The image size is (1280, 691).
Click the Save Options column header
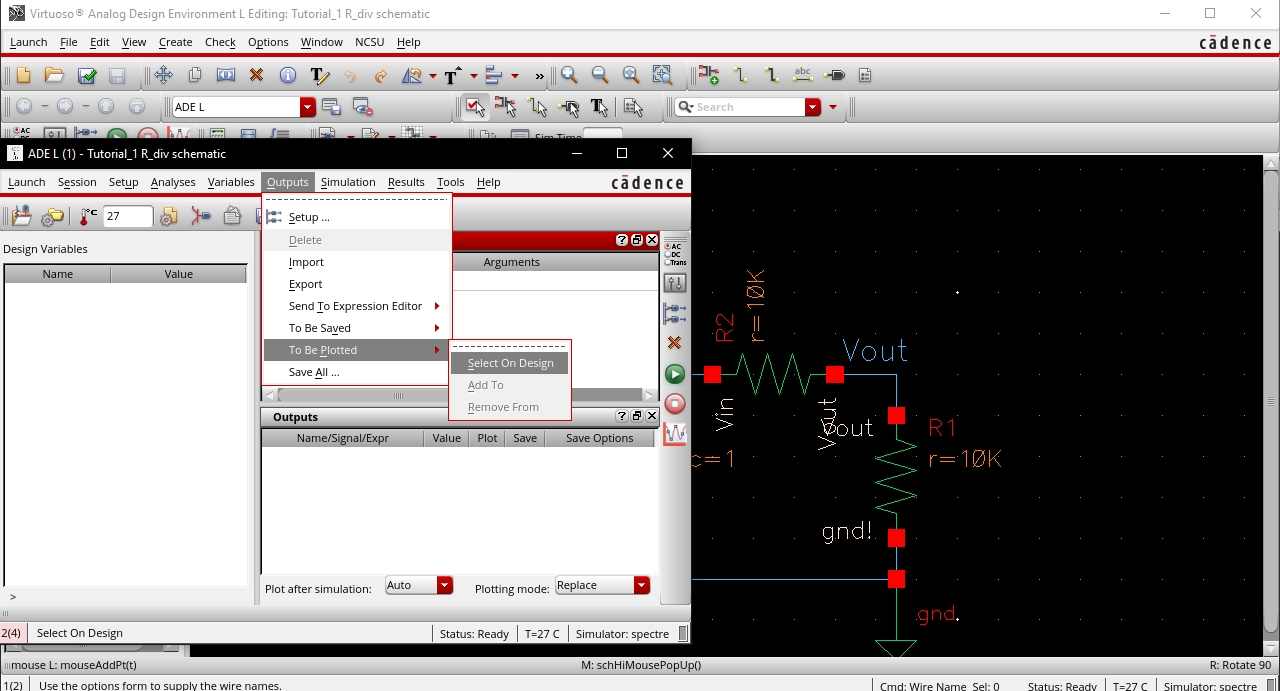[x=599, y=438]
